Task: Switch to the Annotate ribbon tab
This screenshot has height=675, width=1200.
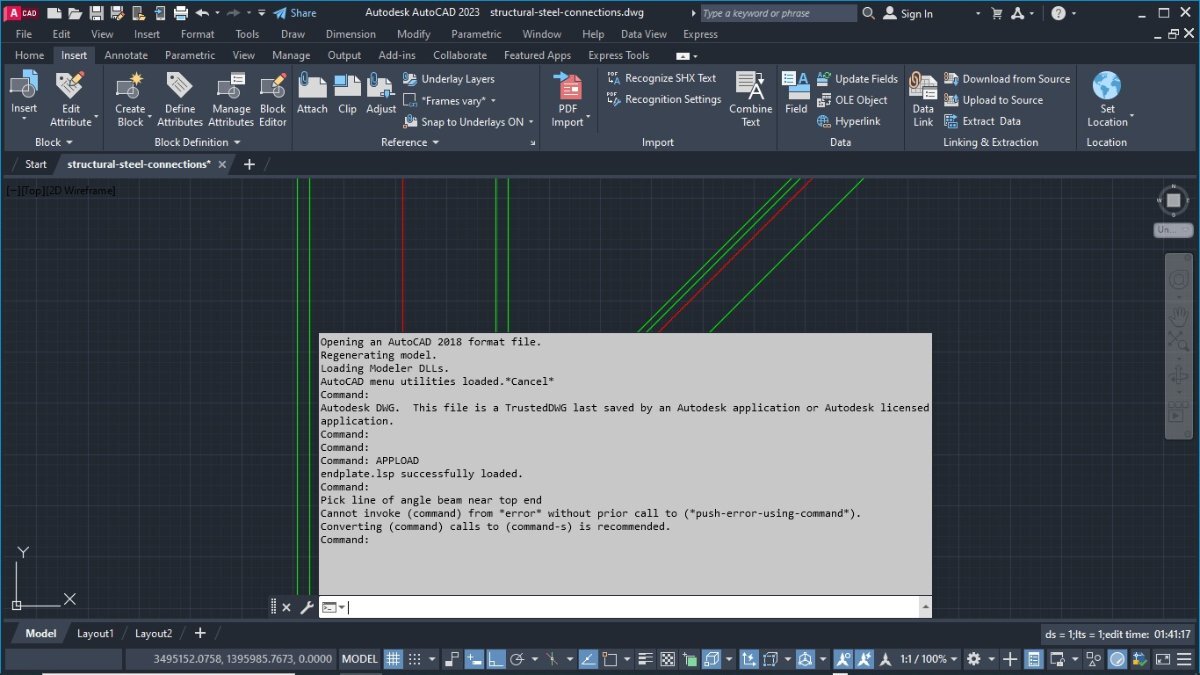Action: coord(126,55)
